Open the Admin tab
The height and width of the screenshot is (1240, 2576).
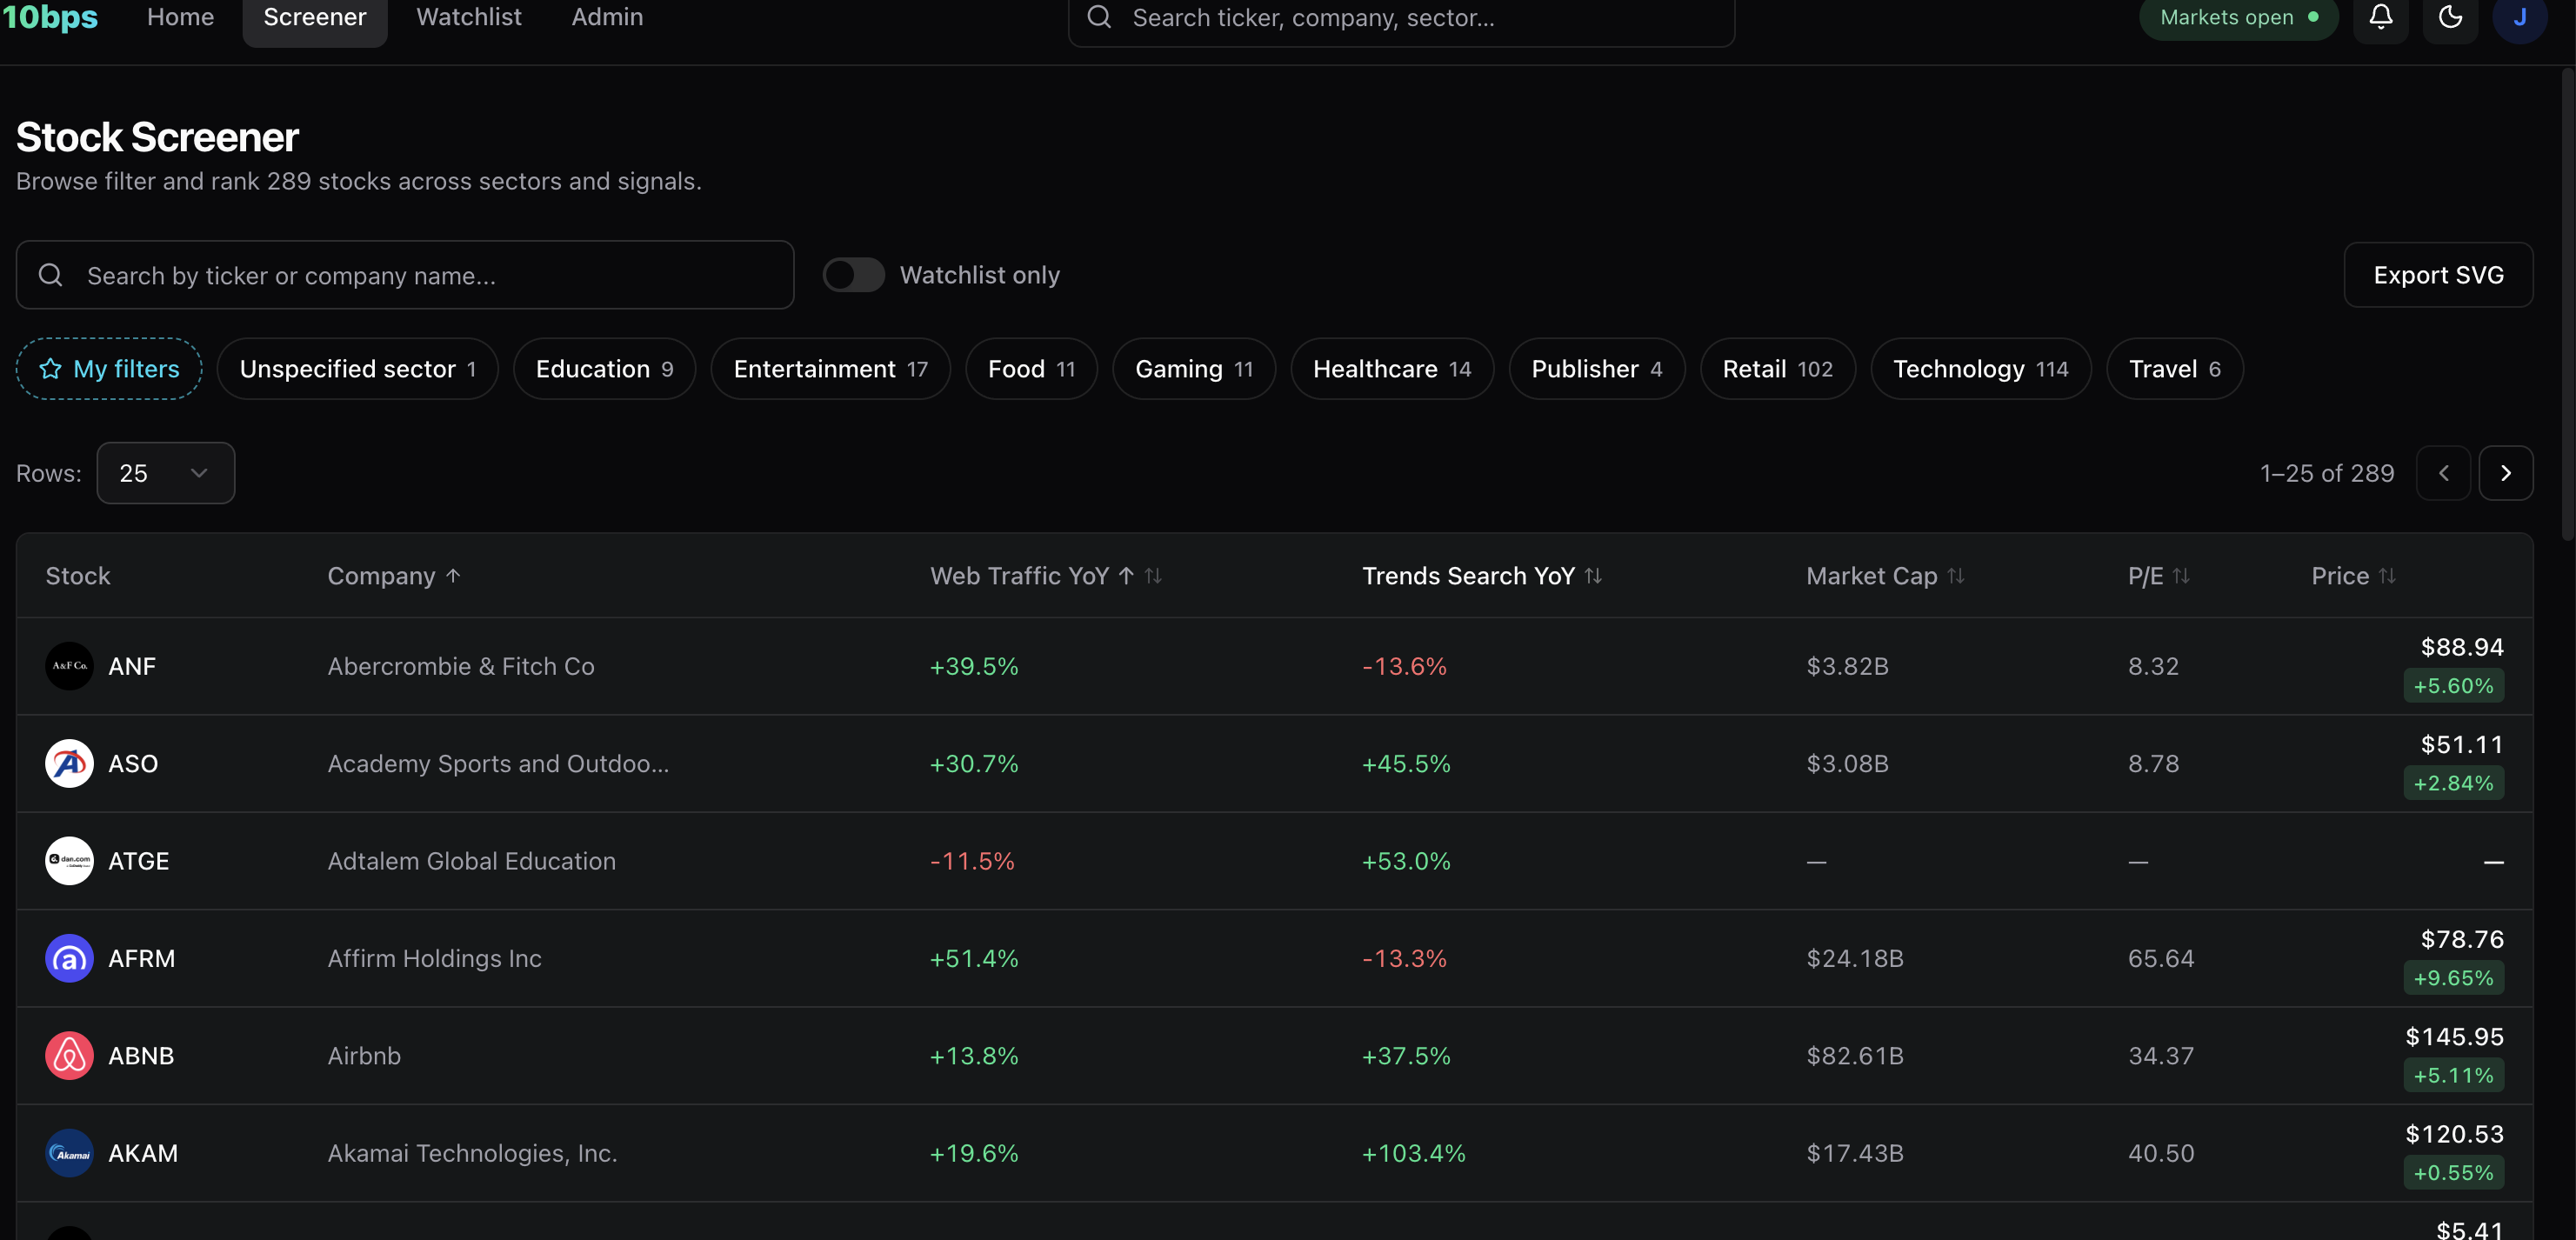607,17
